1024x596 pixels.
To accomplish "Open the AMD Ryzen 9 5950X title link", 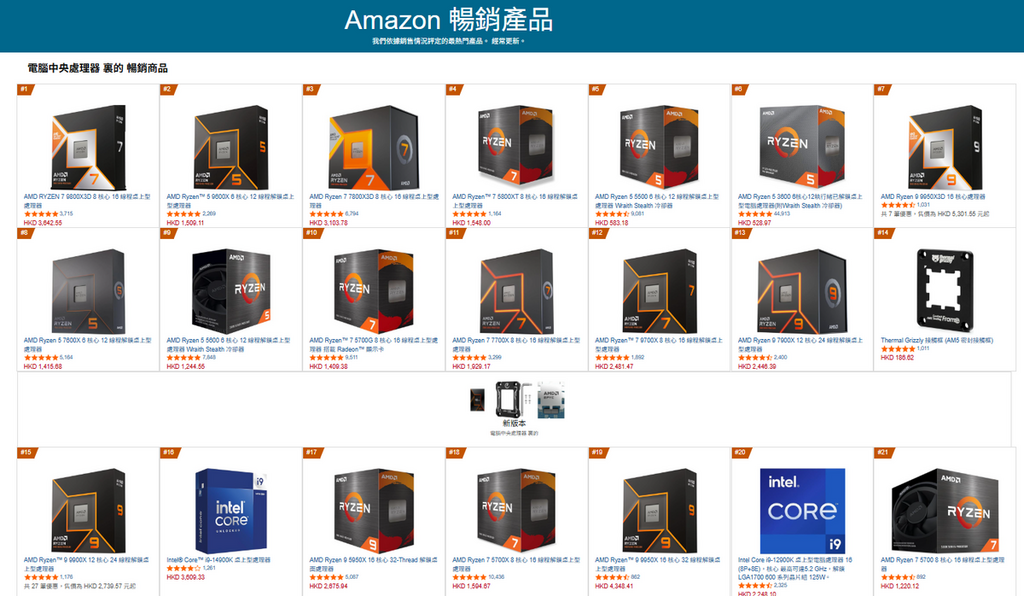I will pyautogui.click(x=374, y=564).
